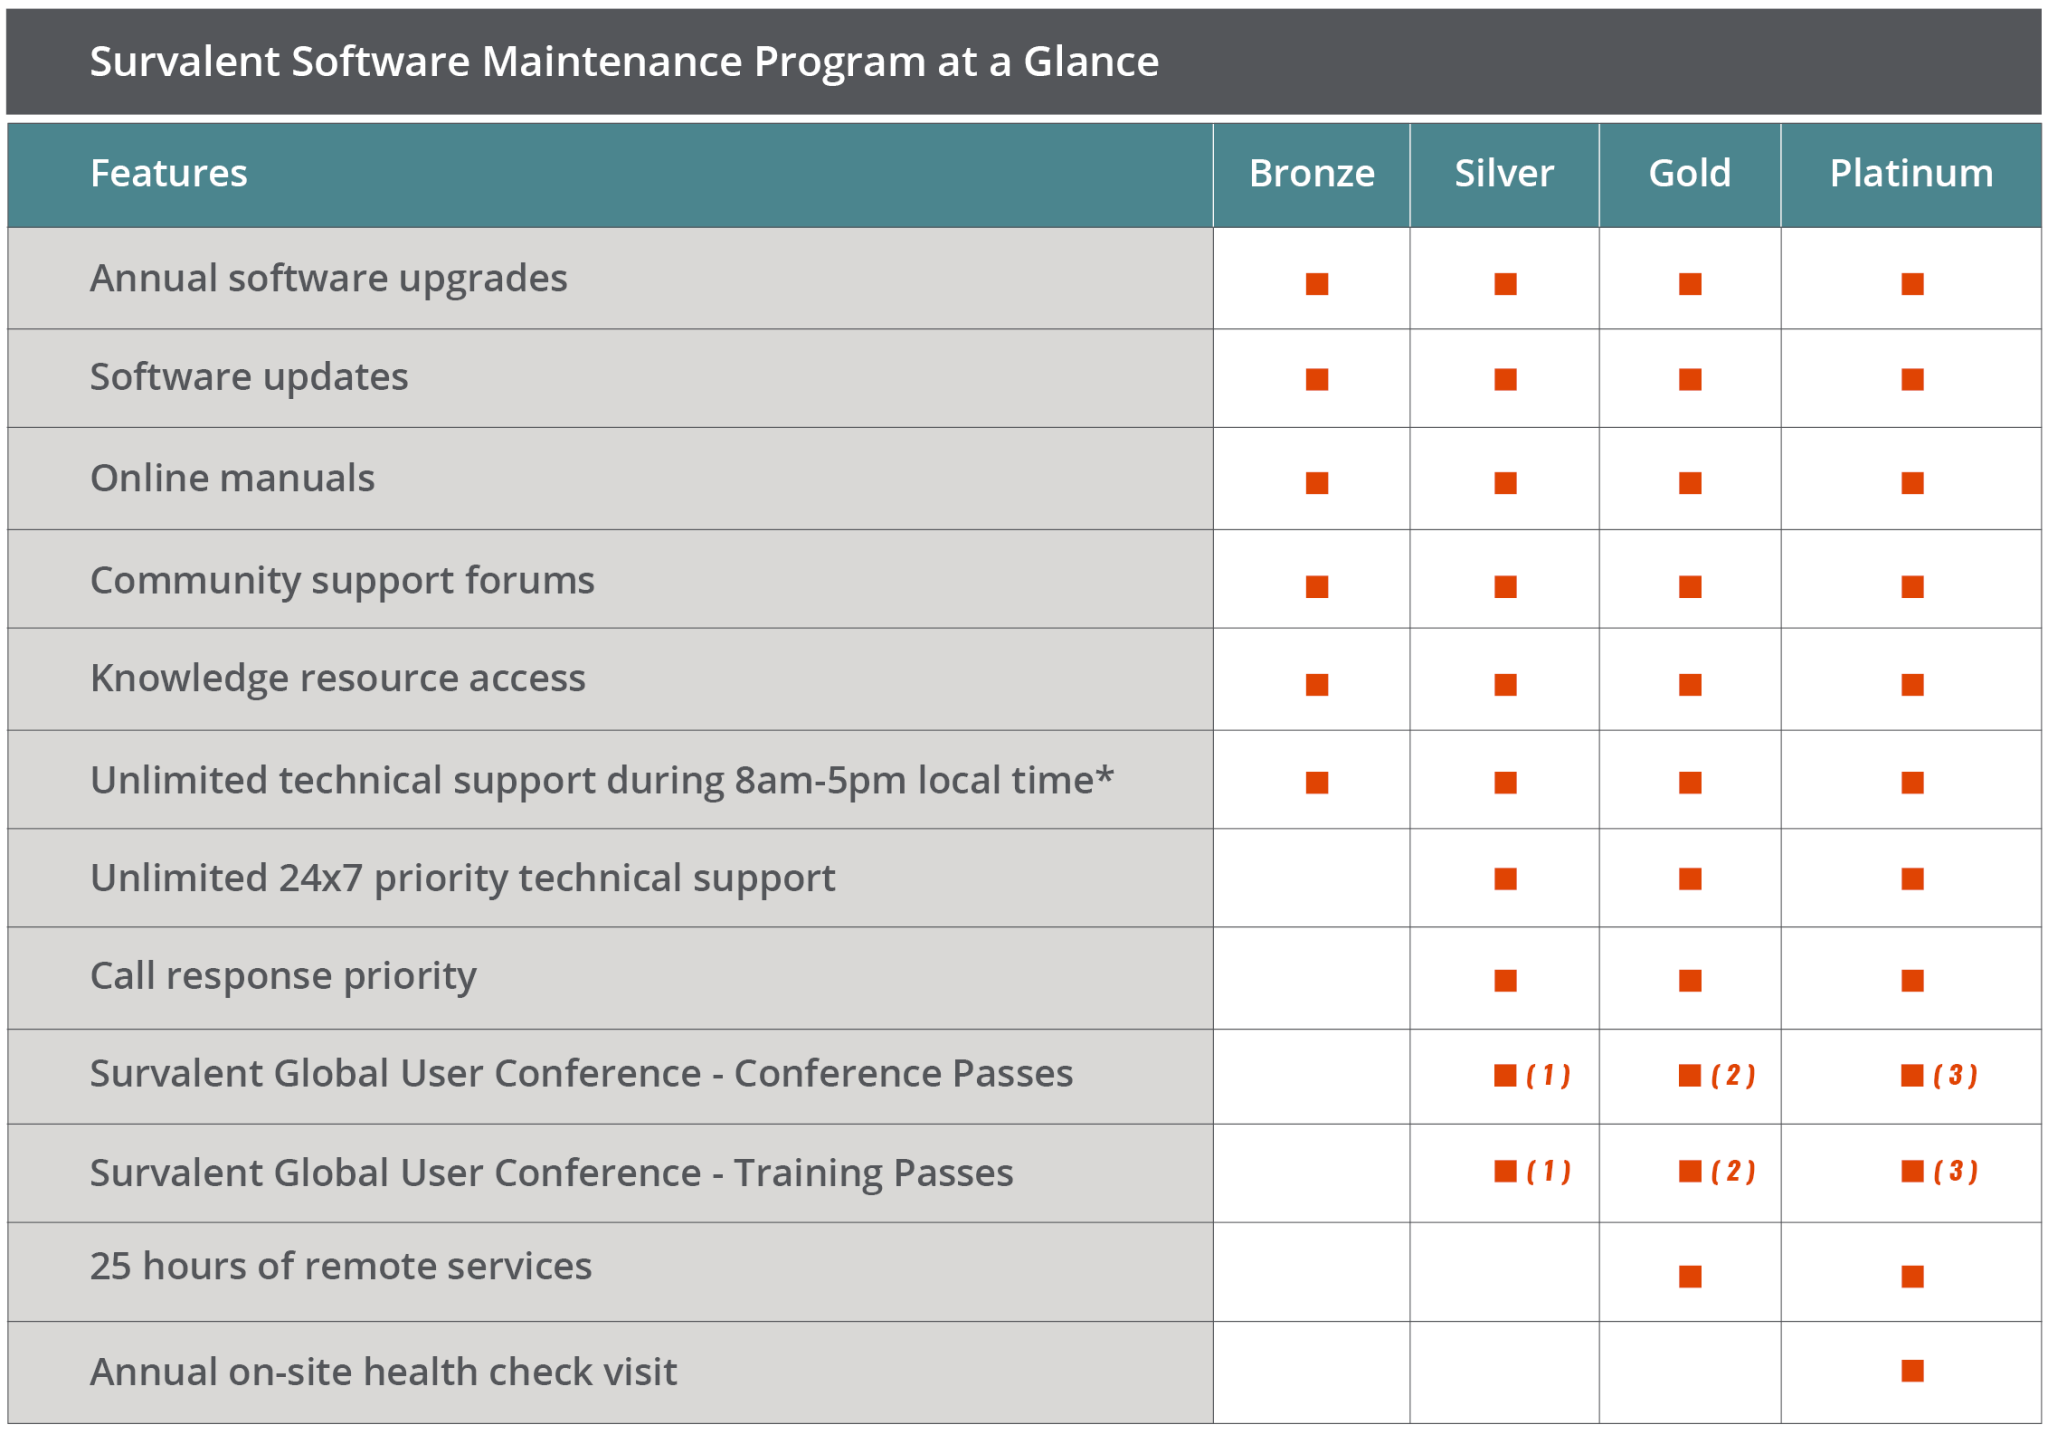
Task: Select the Platinum marker for Online manuals
Action: pyautogui.click(x=1912, y=483)
